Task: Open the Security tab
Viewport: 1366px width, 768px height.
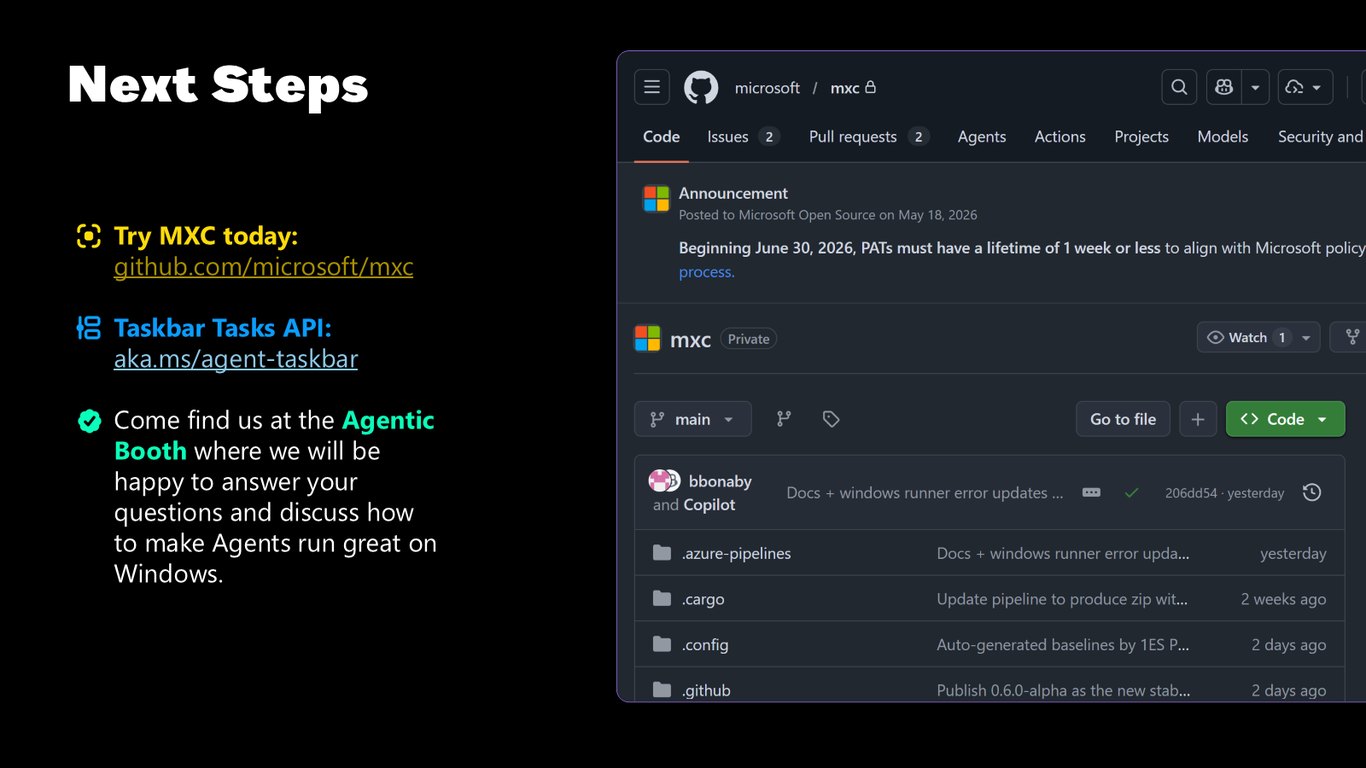Action: point(1320,137)
